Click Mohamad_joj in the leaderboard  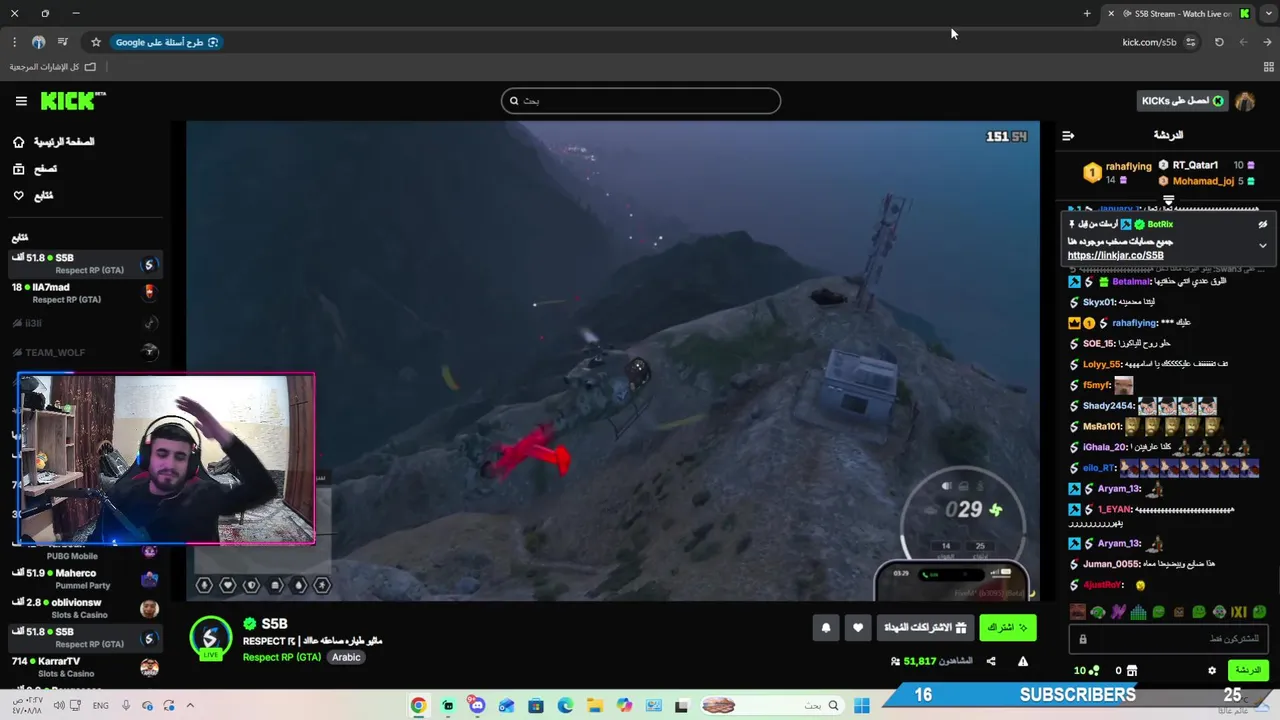(x=1203, y=181)
